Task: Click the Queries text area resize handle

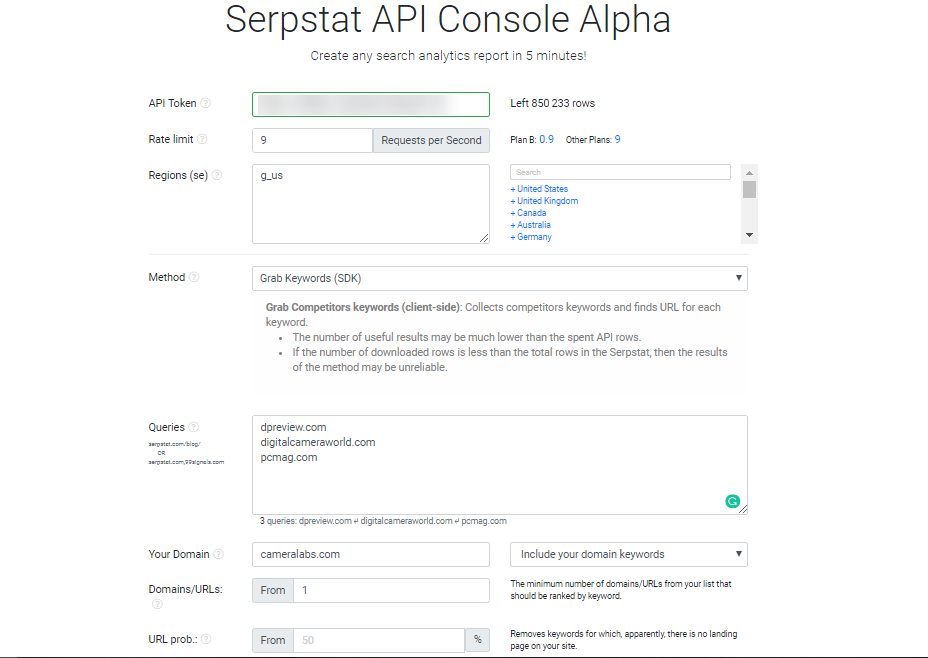Action: click(x=743, y=509)
